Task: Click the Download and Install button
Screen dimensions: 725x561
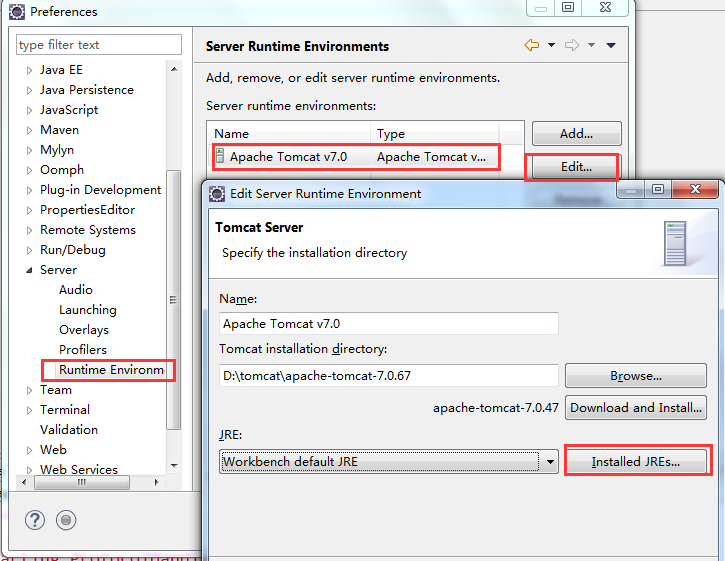Action: (637, 407)
